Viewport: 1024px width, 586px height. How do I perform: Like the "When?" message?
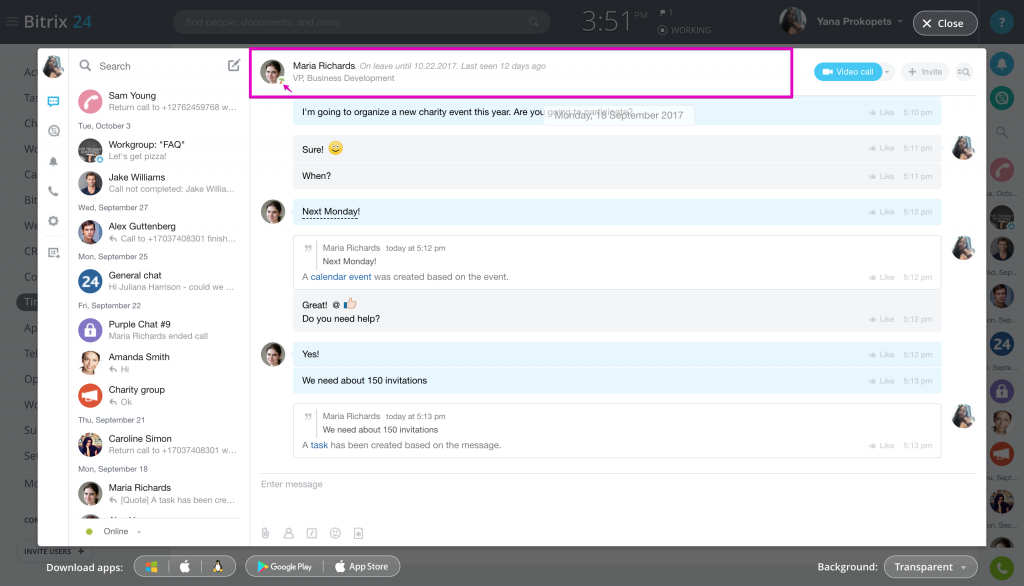[881, 176]
